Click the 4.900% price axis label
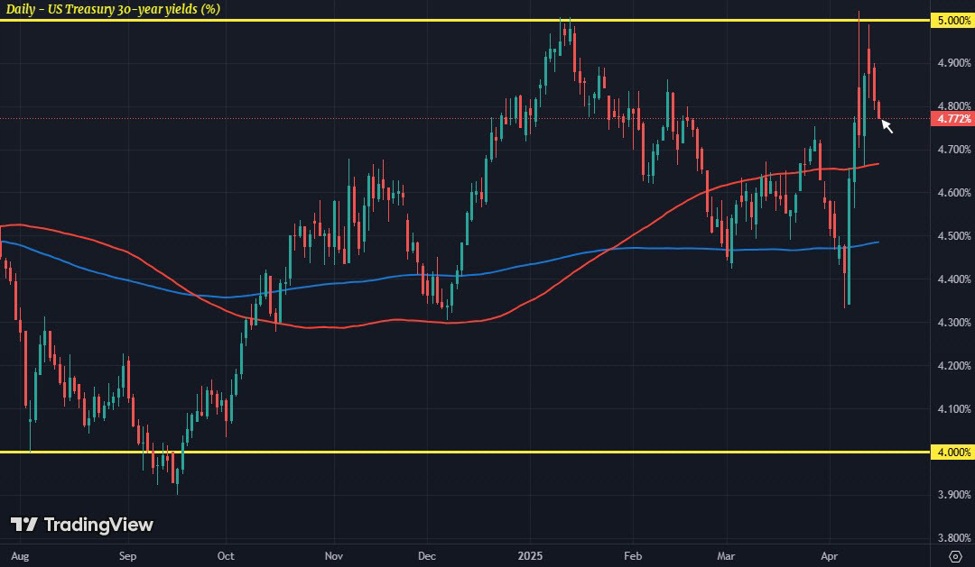 951,63
